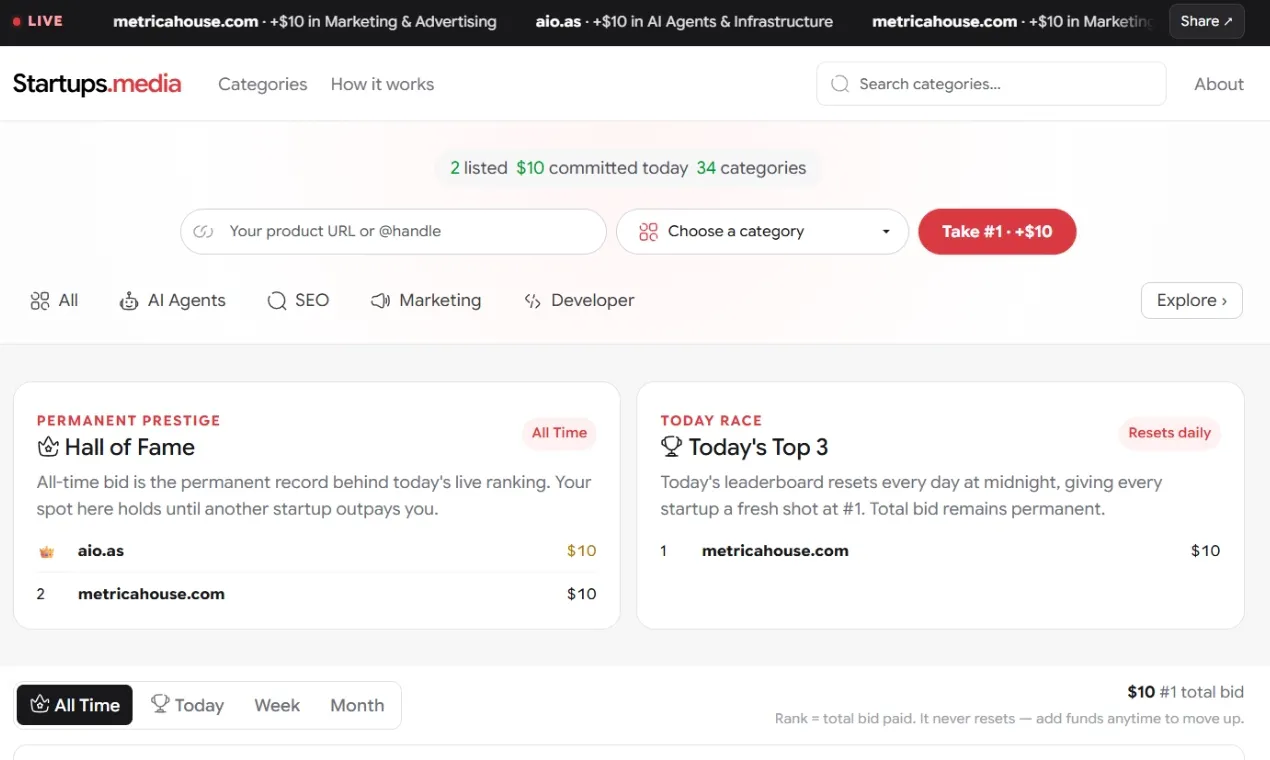1270x760 pixels.
Task: Click the All Time badge
Action: 559,433
